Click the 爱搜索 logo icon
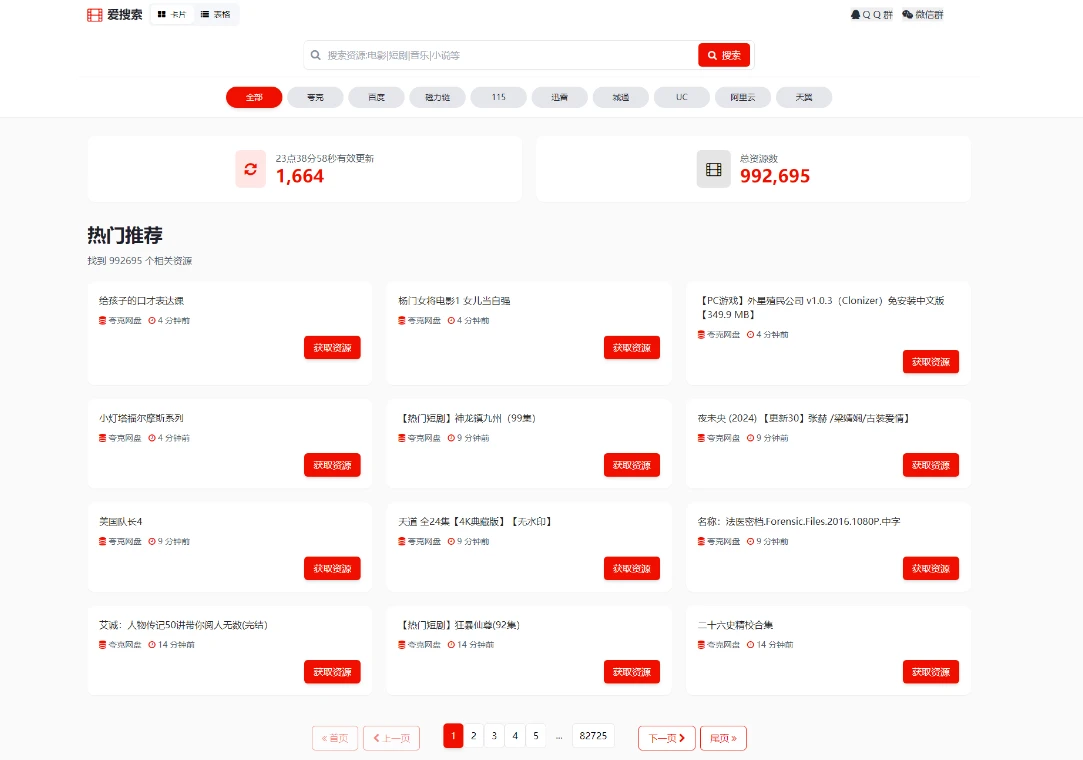 [95, 15]
